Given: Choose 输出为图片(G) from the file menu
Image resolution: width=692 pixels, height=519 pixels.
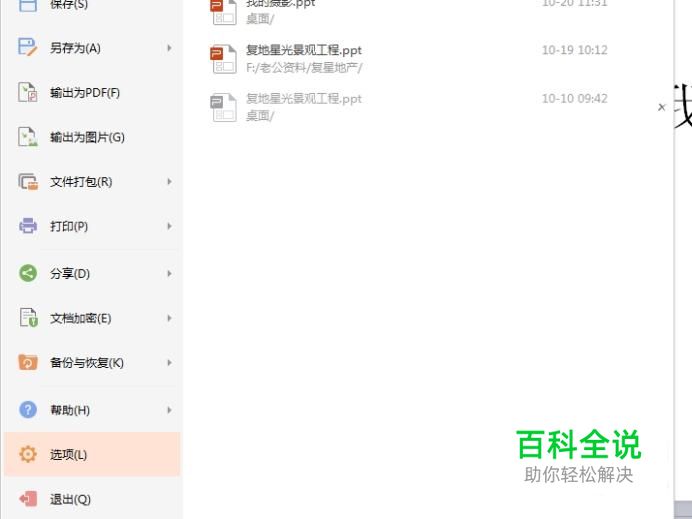Looking at the screenshot, I should 92,137.
